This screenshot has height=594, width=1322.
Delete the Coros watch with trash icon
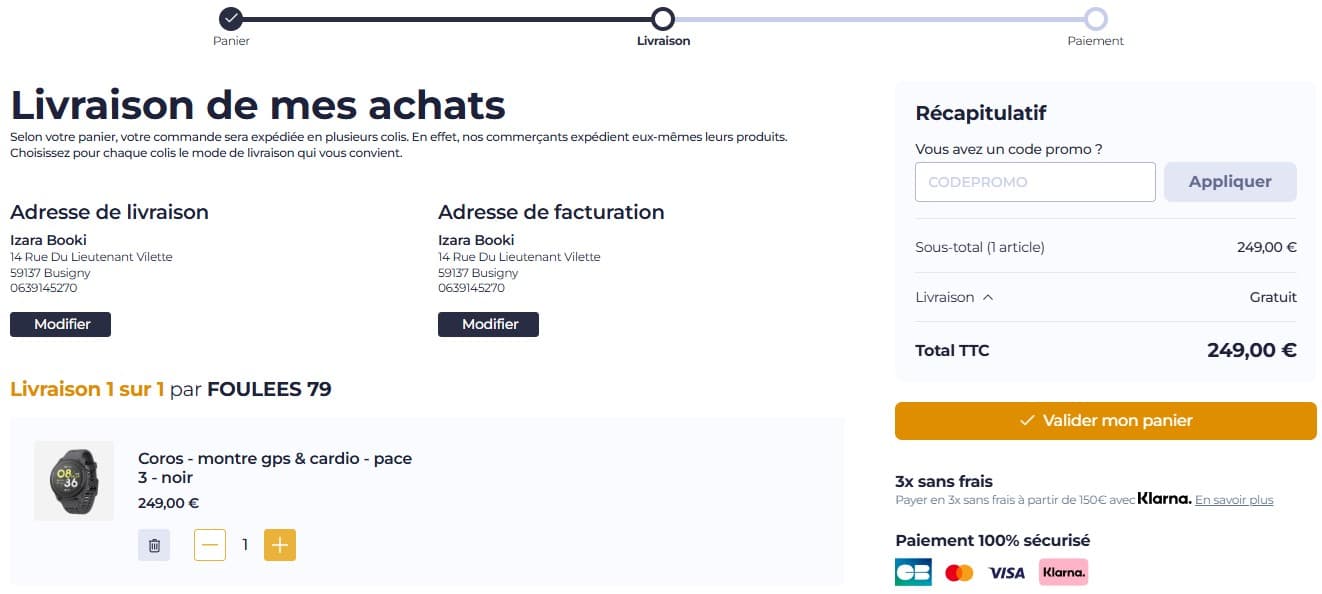point(154,545)
